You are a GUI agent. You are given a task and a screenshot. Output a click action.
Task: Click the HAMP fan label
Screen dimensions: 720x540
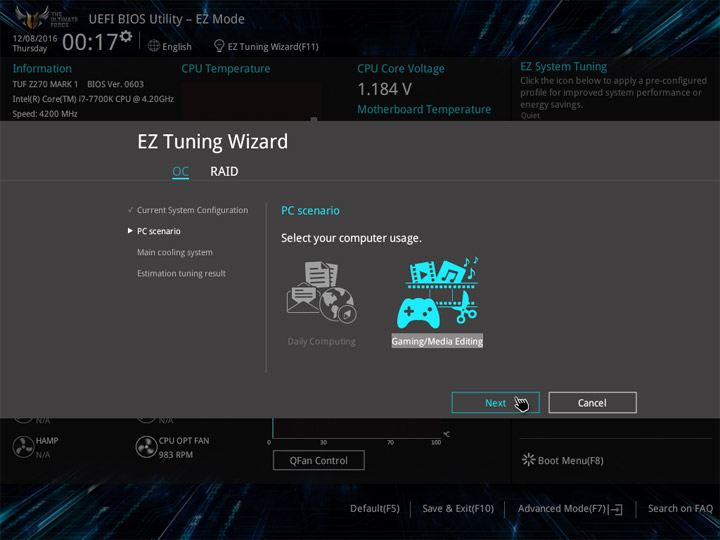[47, 440]
